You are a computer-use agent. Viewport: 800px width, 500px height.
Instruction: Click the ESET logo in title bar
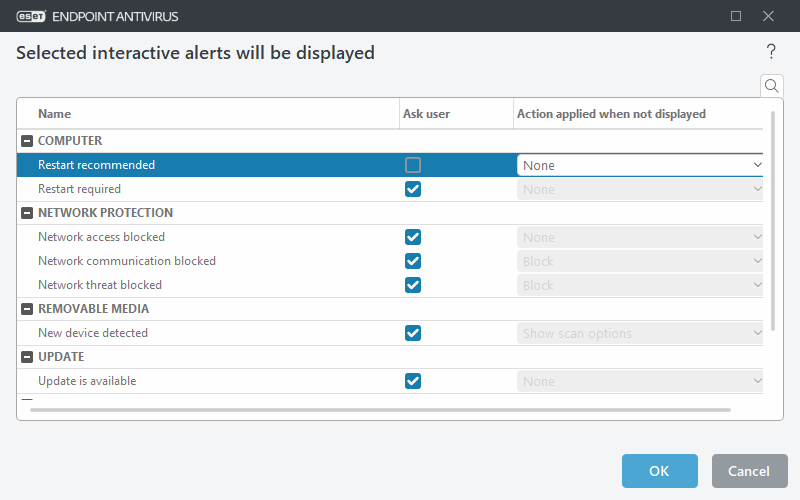31,16
